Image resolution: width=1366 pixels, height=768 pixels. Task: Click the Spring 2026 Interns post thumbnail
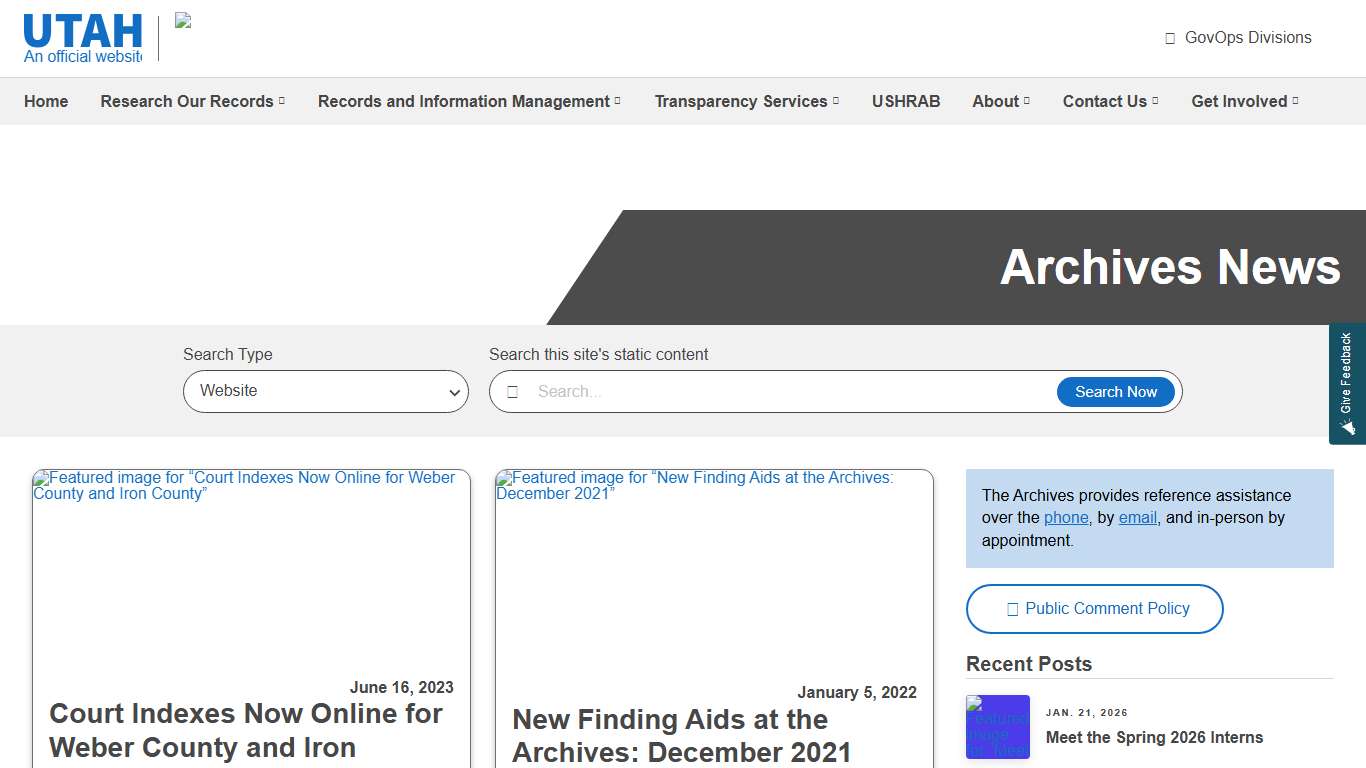coord(998,727)
